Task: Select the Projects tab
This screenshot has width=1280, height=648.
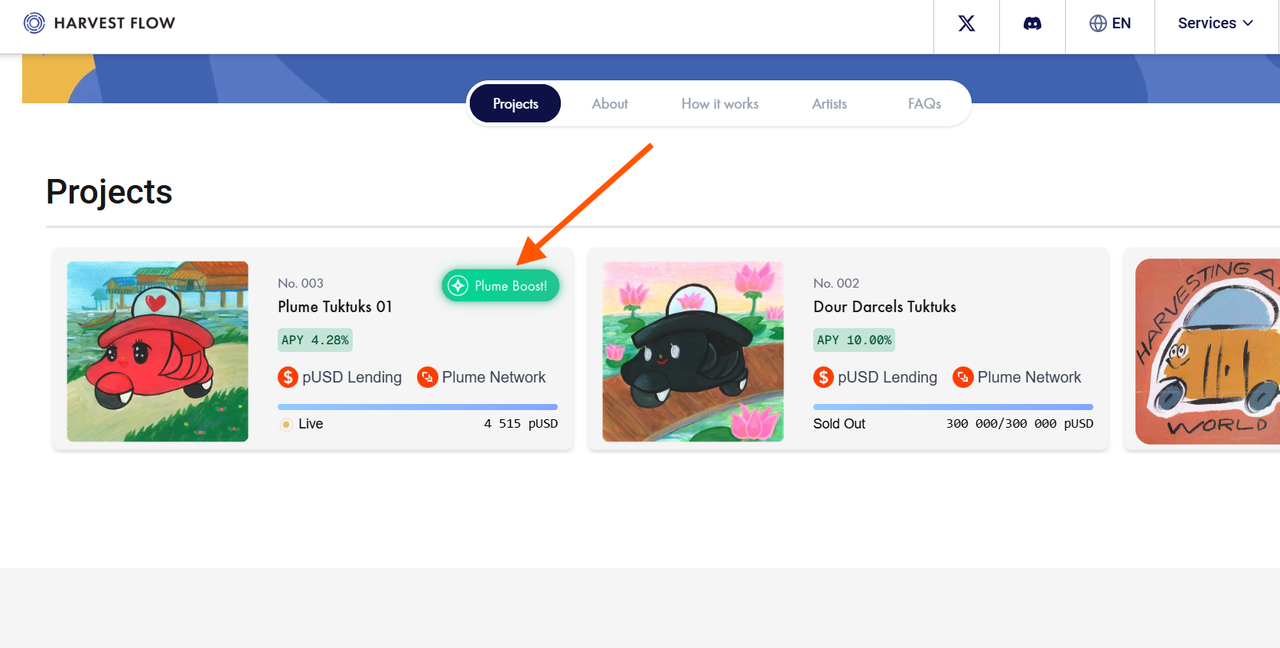Action: click(x=515, y=104)
